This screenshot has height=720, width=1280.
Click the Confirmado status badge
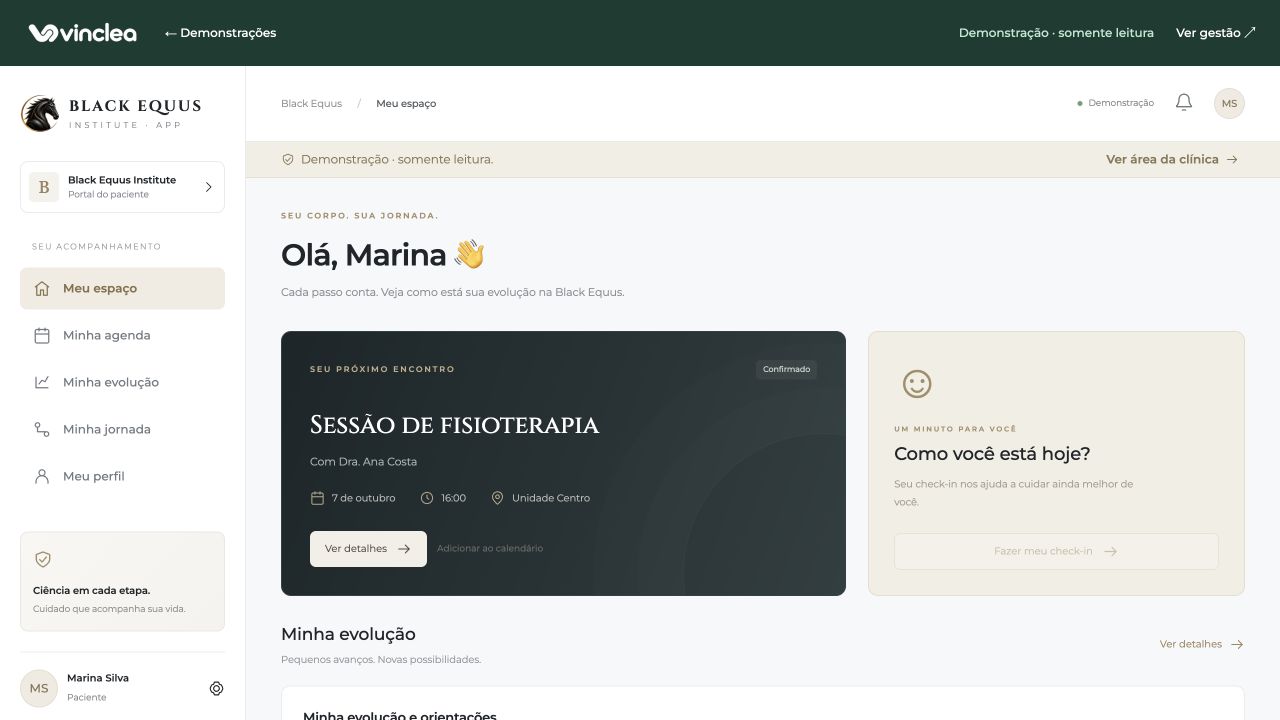tap(787, 369)
